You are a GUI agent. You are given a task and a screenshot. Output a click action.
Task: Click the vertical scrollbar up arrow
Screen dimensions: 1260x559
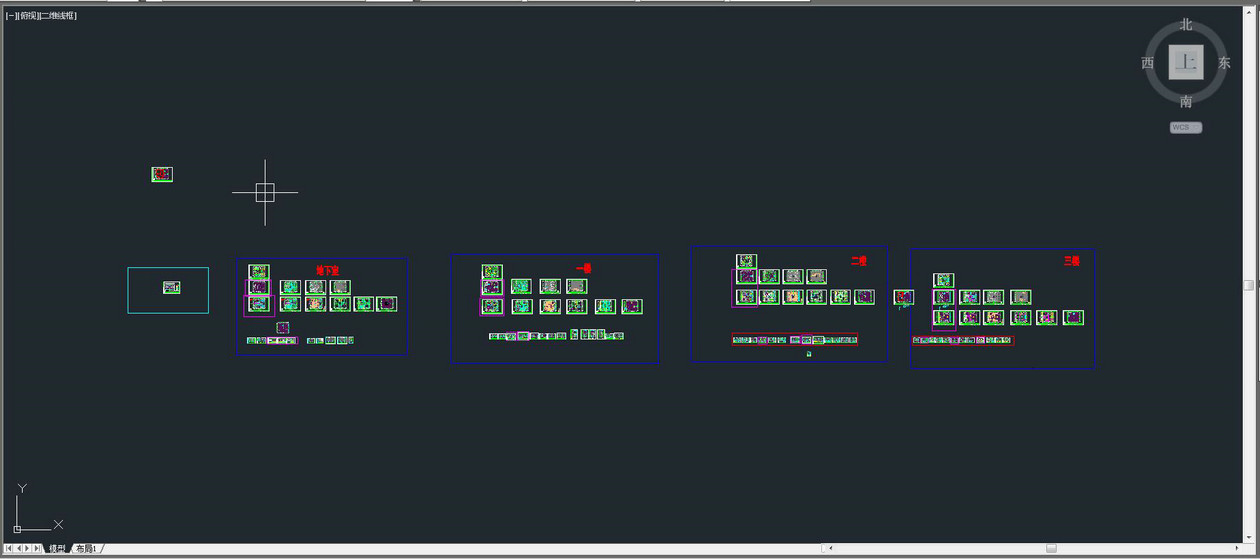pos(1249,12)
